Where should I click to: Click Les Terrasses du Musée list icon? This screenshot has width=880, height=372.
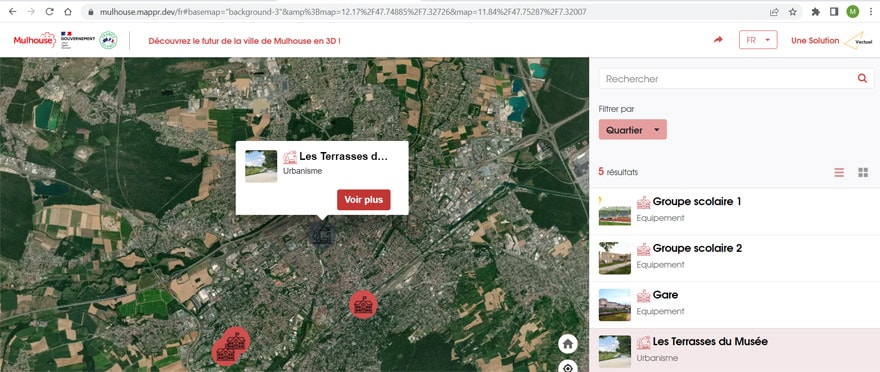643,342
